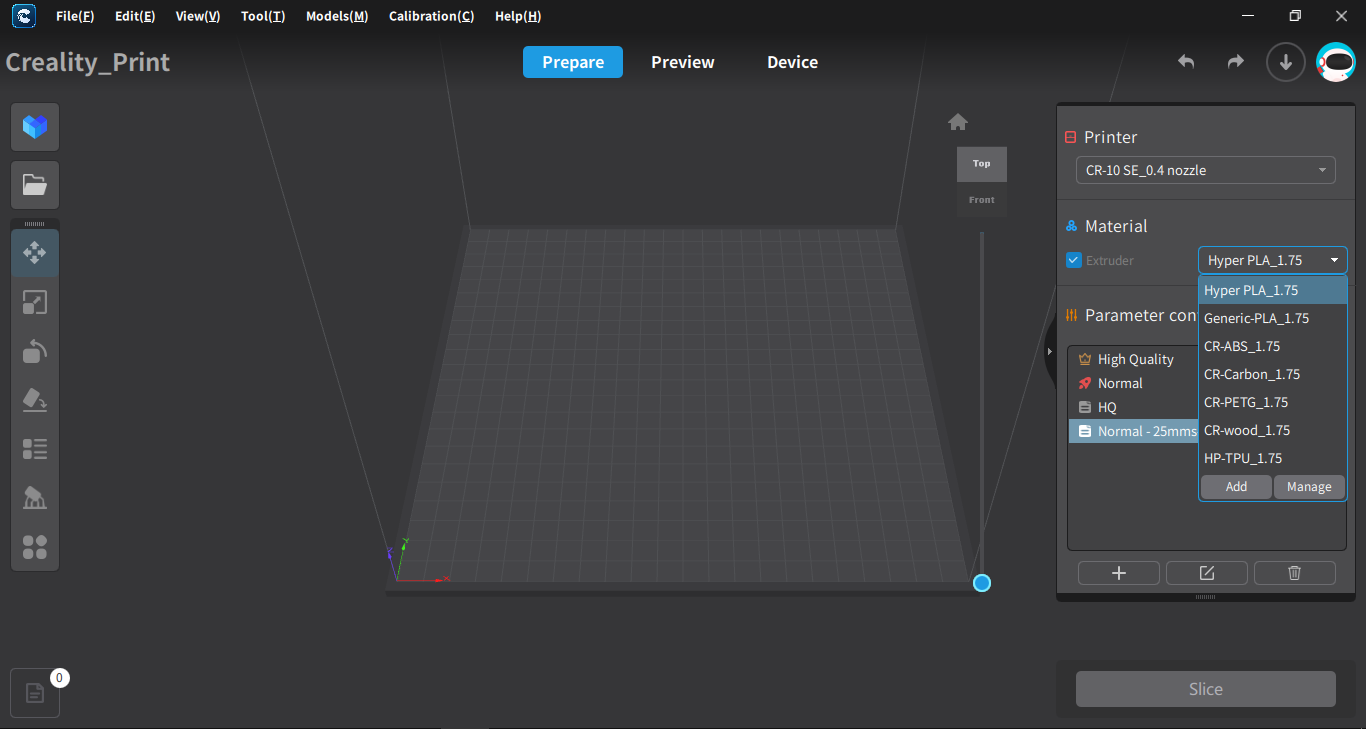Choose CR-Carbon_1.75 from the material list
Viewport: 1366px width, 729px height.
click(1273, 374)
